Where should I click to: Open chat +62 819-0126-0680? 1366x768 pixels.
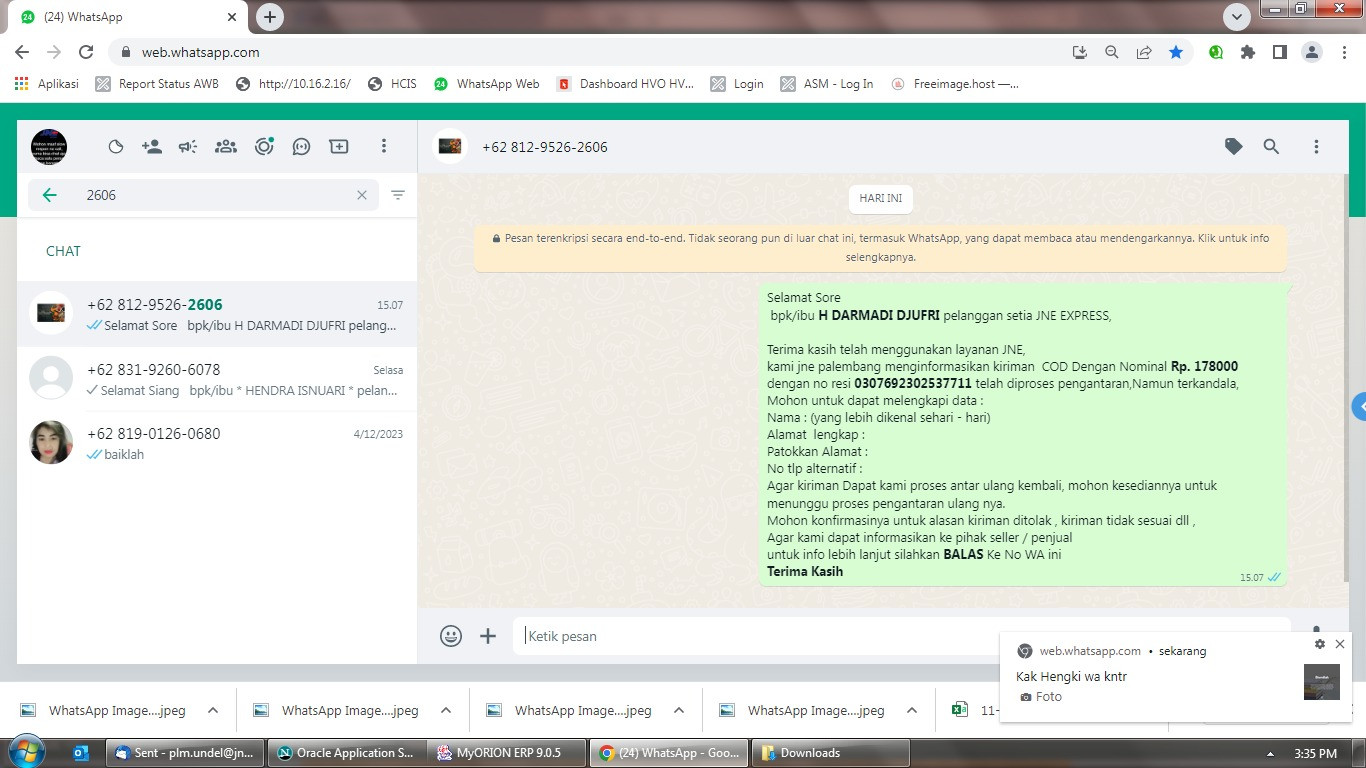[x=217, y=443]
